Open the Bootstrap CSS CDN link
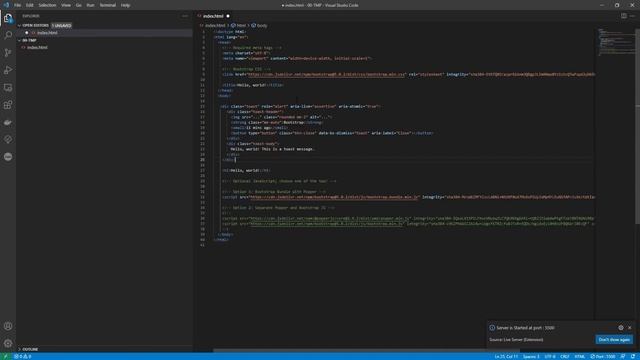Screen dimensions: 640x360 pos(327,74)
